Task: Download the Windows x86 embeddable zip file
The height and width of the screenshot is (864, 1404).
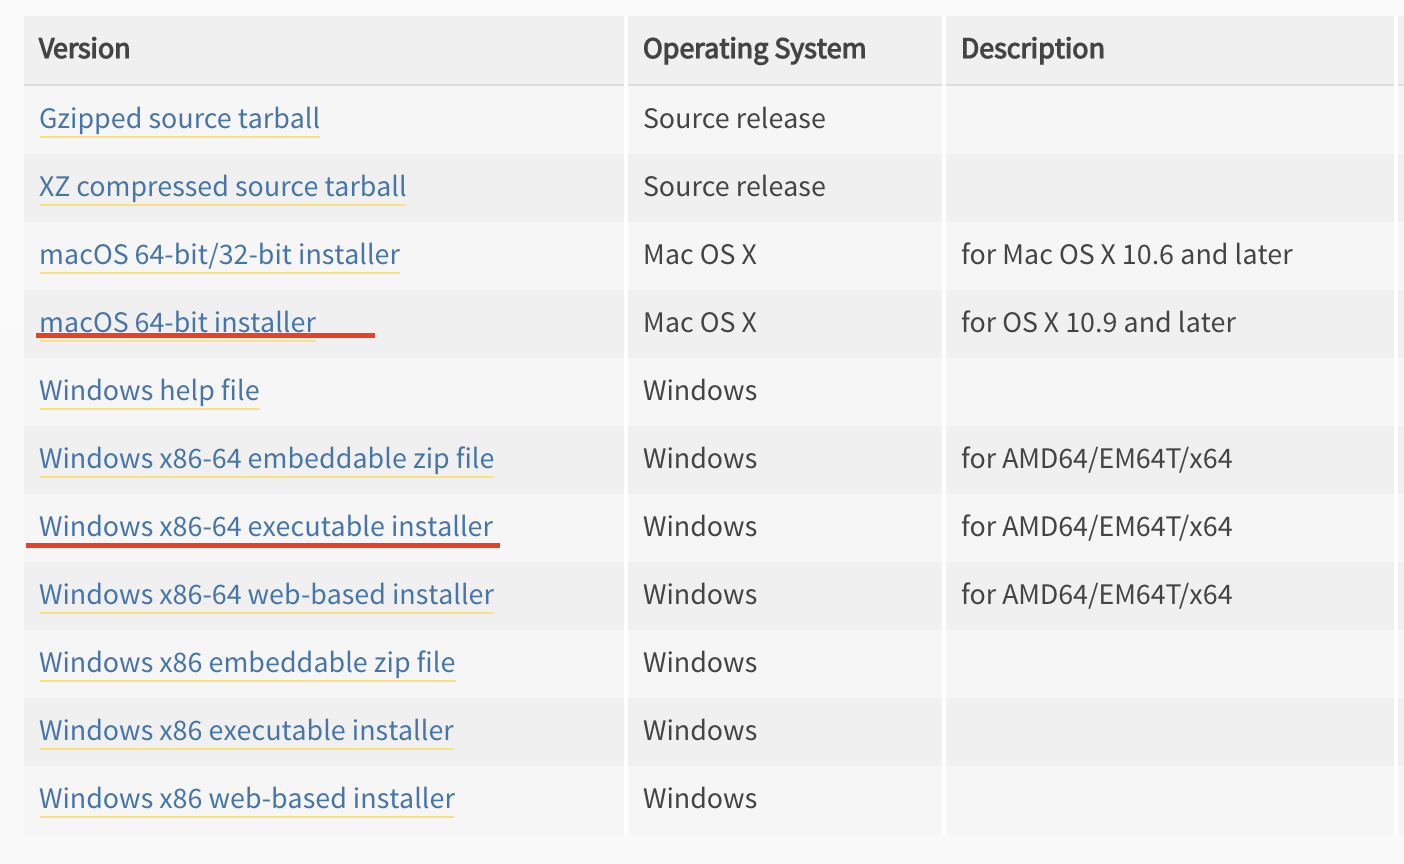Action: click(247, 662)
